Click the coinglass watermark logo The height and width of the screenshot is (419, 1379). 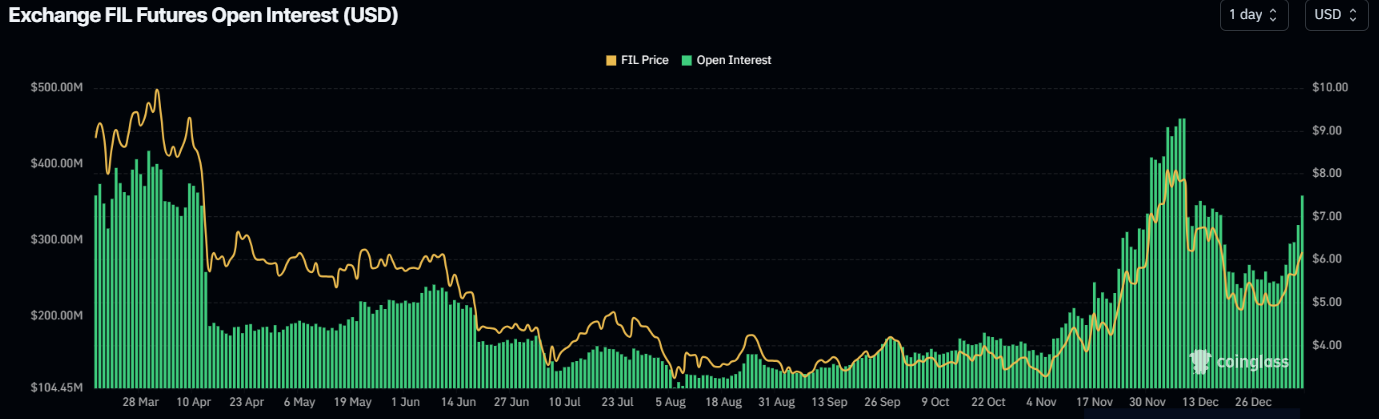(1240, 362)
